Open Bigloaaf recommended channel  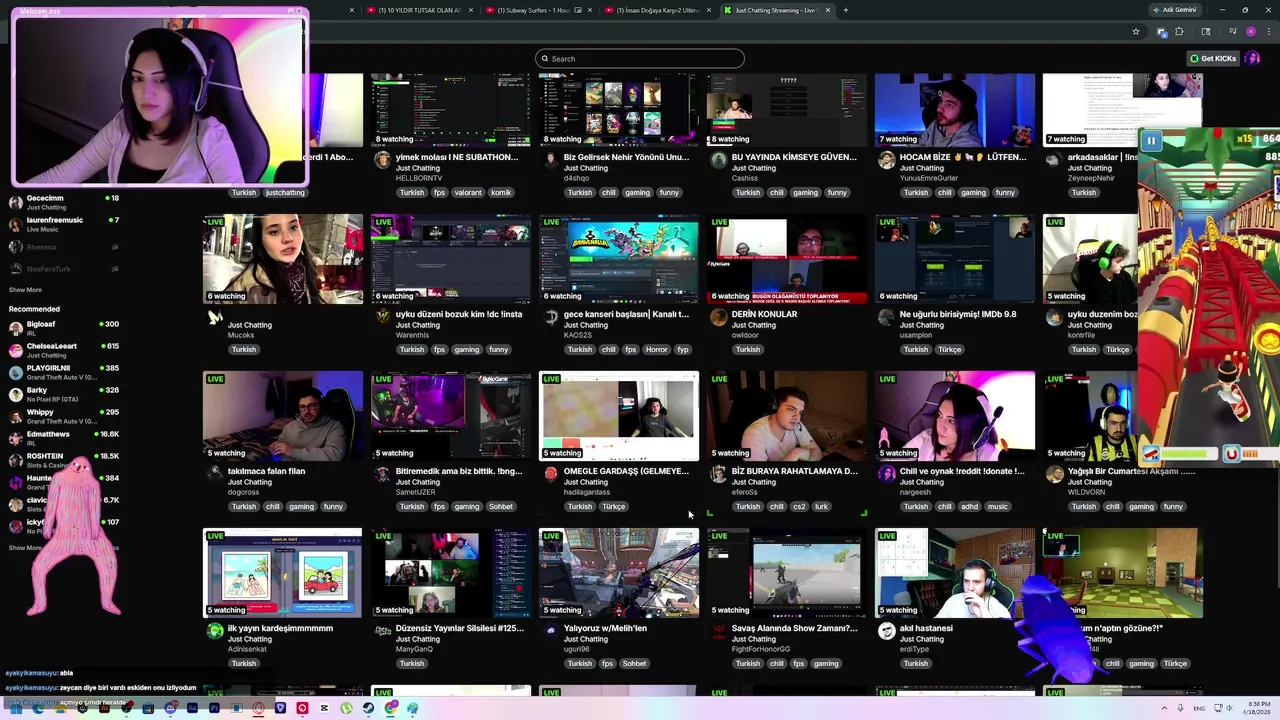click(64, 328)
